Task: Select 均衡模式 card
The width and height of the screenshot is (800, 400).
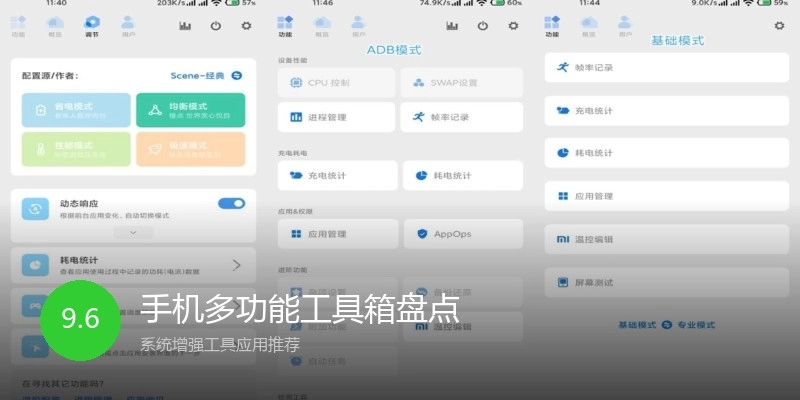Action: coord(190,110)
